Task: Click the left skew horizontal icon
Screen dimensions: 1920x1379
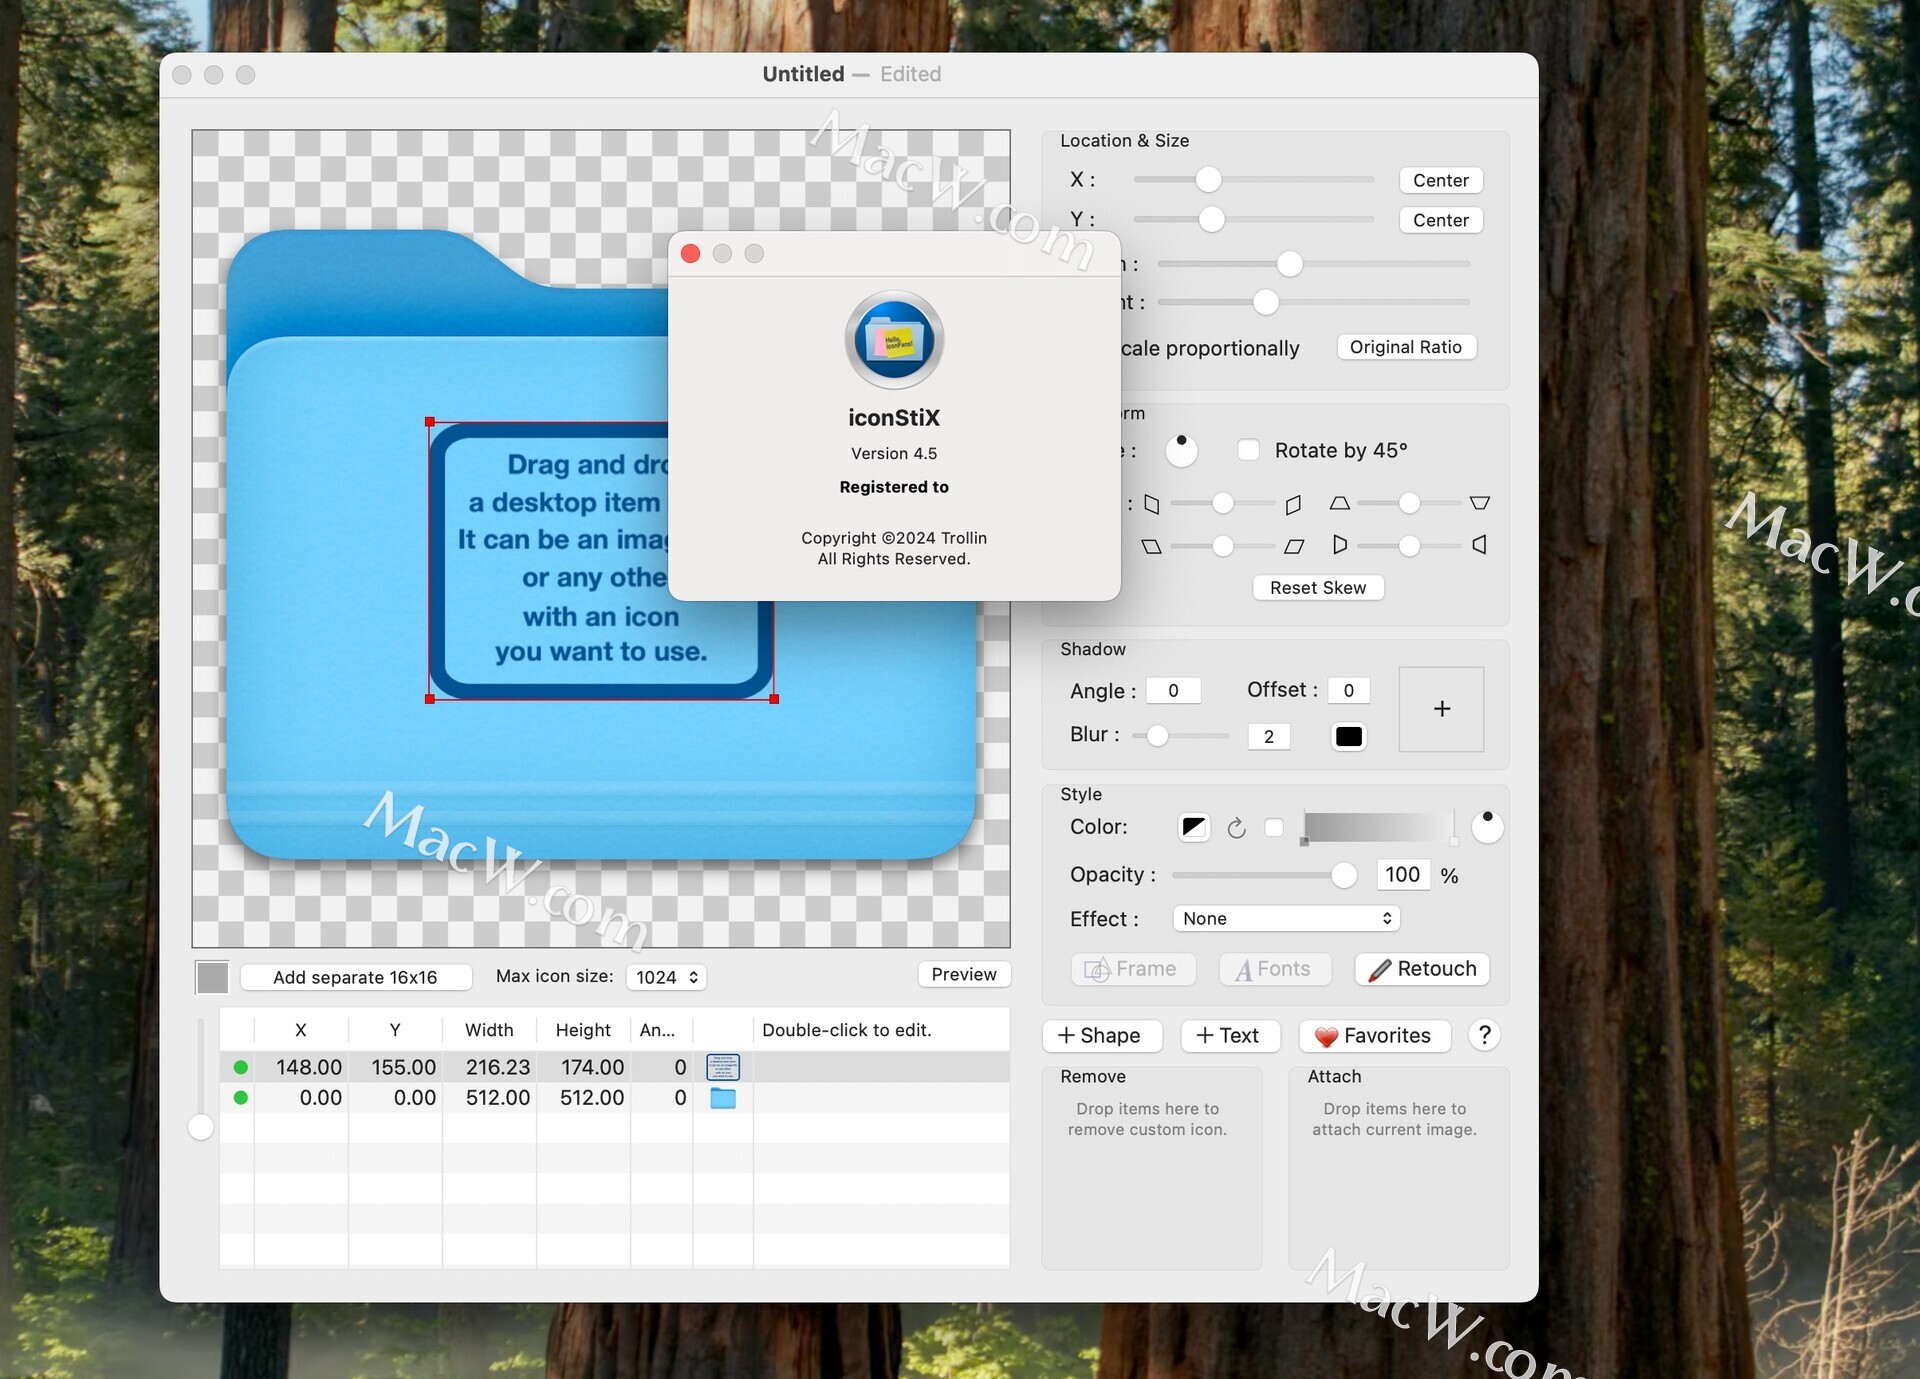Action: (1152, 504)
